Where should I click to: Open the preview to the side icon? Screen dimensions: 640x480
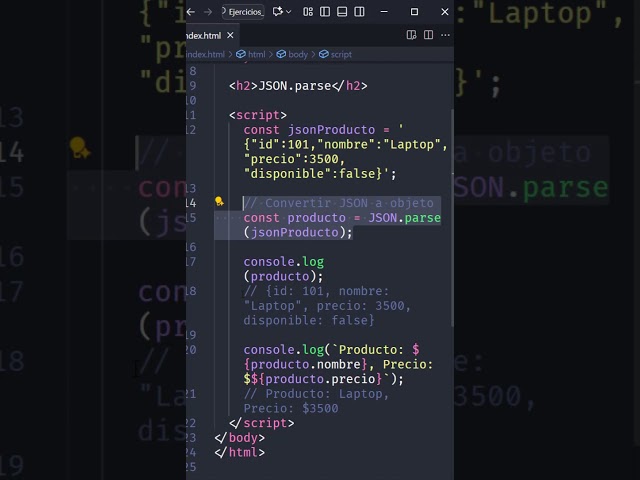tap(411, 35)
